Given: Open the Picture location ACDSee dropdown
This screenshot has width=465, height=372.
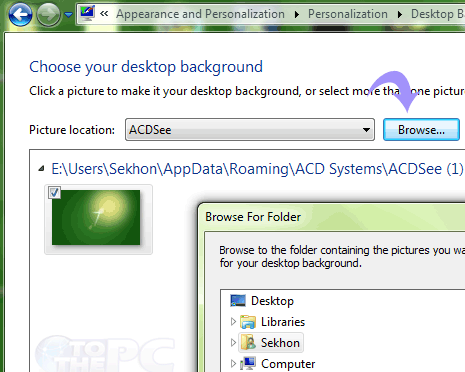Looking at the screenshot, I should 250,130.
